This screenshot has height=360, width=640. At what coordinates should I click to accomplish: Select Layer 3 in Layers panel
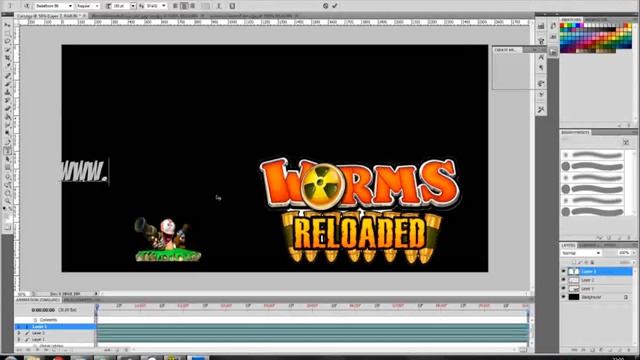tap(596, 271)
